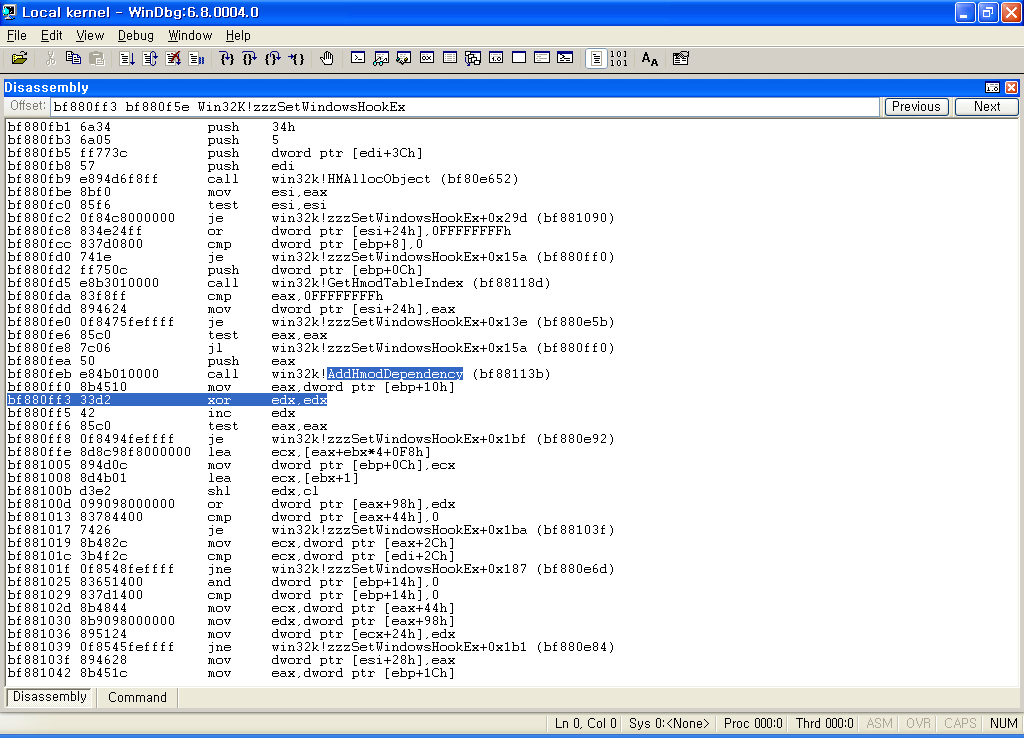Click the Offset input field
This screenshot has height=738, width=1024.
click(464, 107)
